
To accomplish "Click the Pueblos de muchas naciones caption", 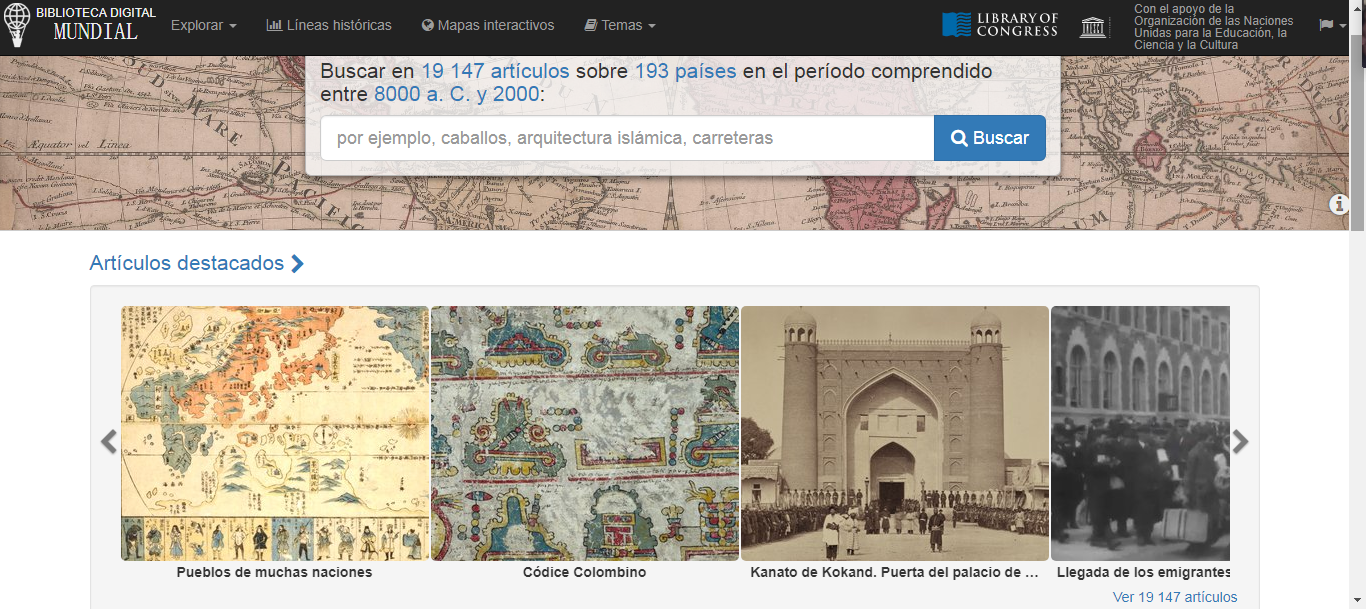I will 275,572.
